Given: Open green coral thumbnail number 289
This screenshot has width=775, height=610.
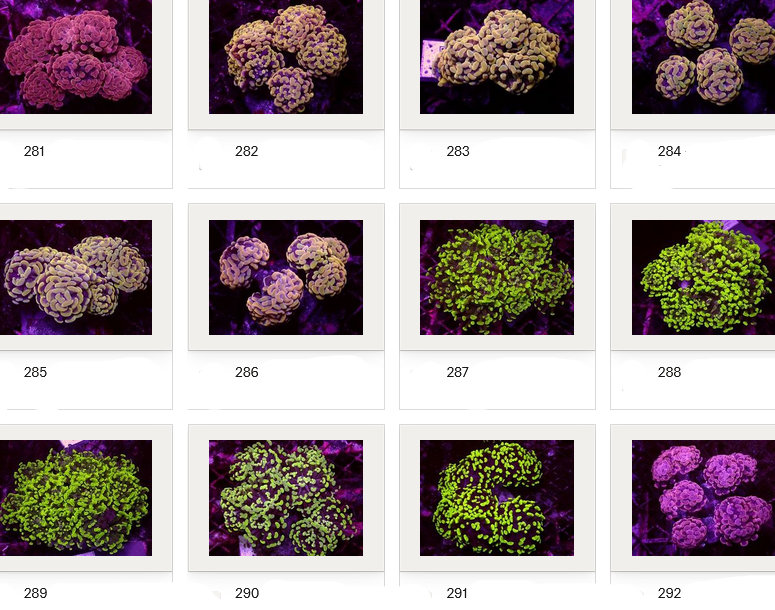Looking at the screenshot, I should point(76,498).
